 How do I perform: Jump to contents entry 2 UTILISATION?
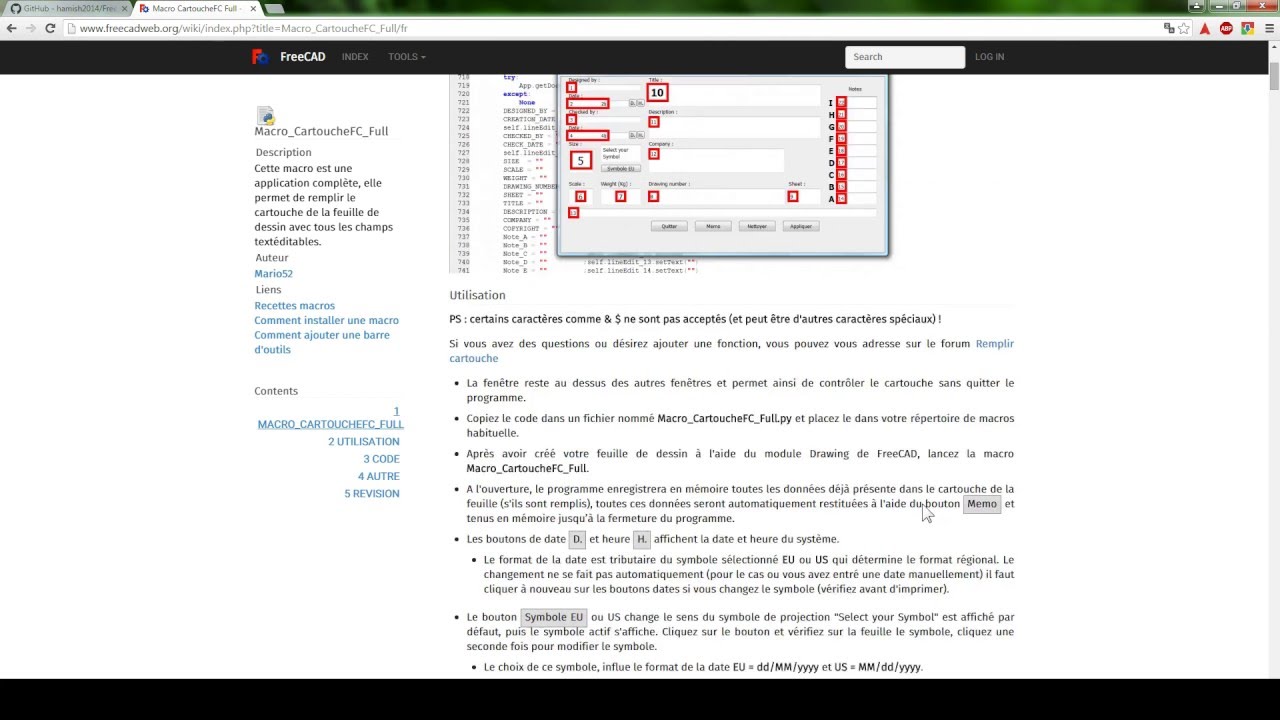(364, 442)
